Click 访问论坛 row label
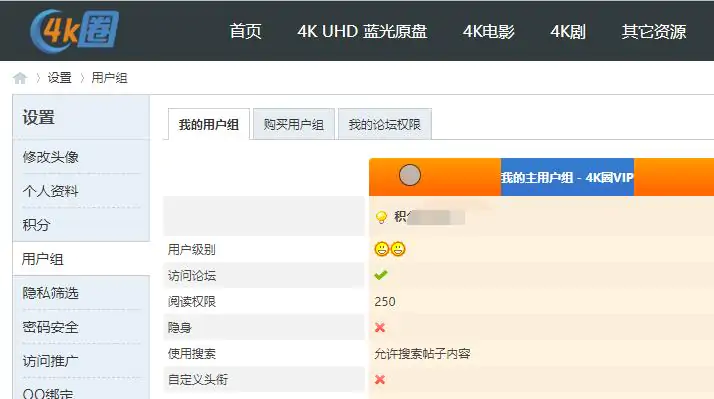The height and width of the screenshot is (399, 714). click(x=191, y=275)
